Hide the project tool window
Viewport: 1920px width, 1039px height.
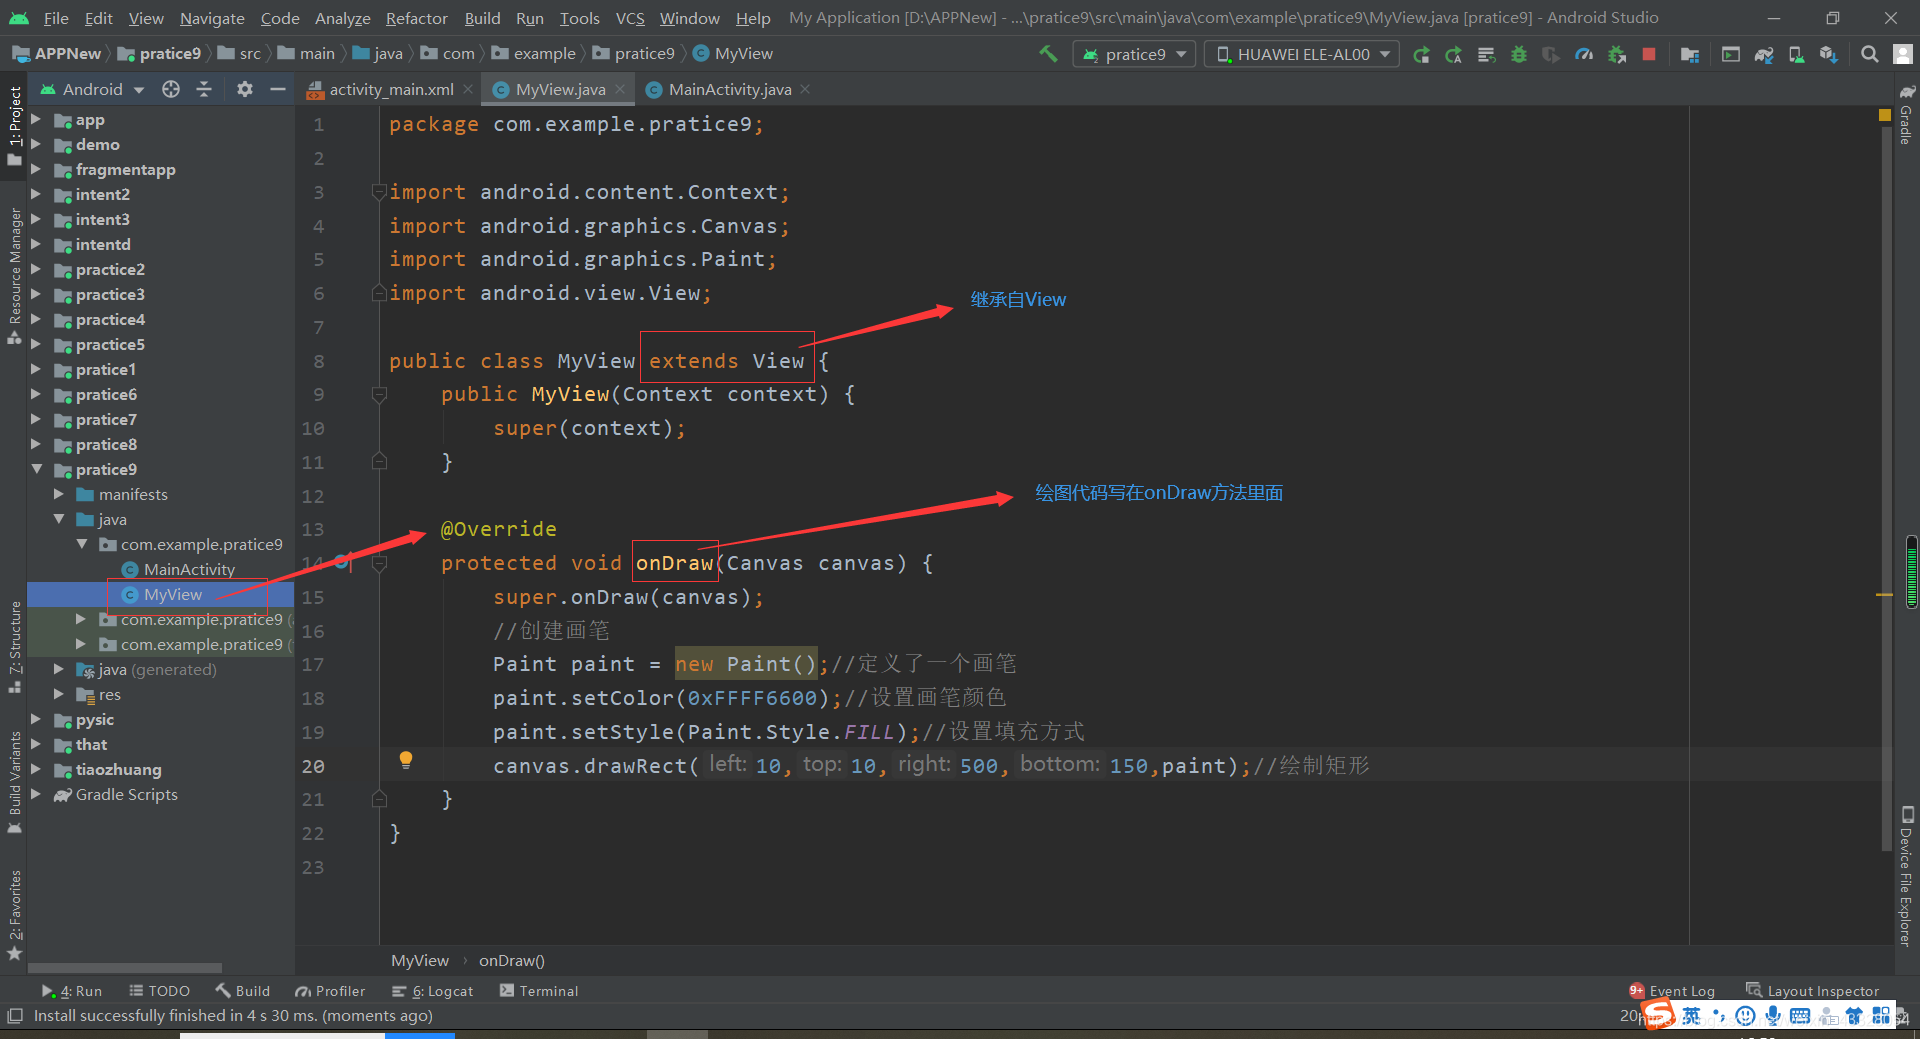click(x=278, y=89)
